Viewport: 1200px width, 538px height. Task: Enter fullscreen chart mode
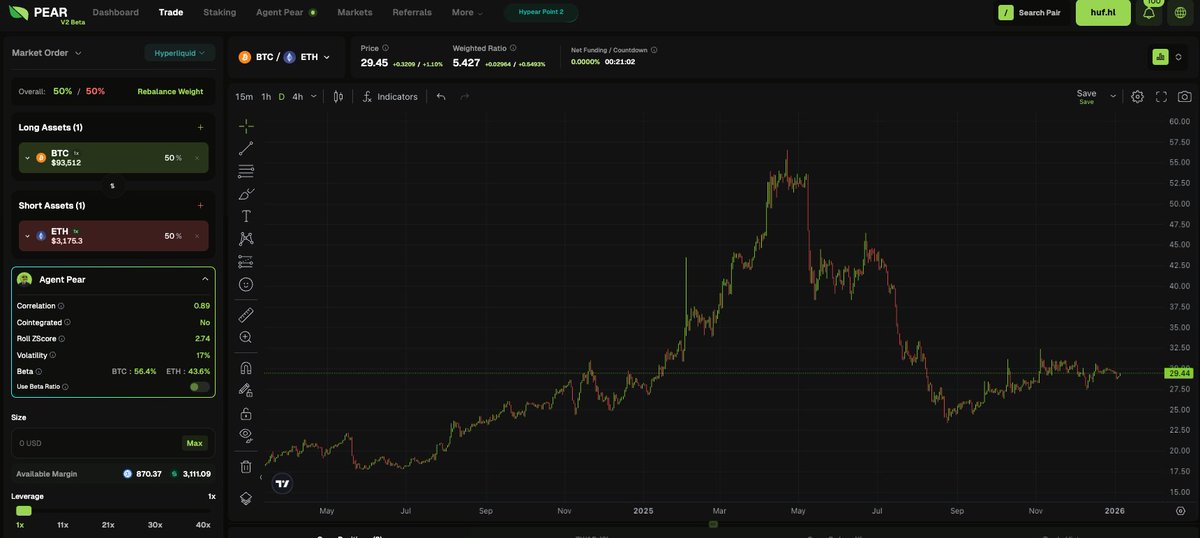1161,97
